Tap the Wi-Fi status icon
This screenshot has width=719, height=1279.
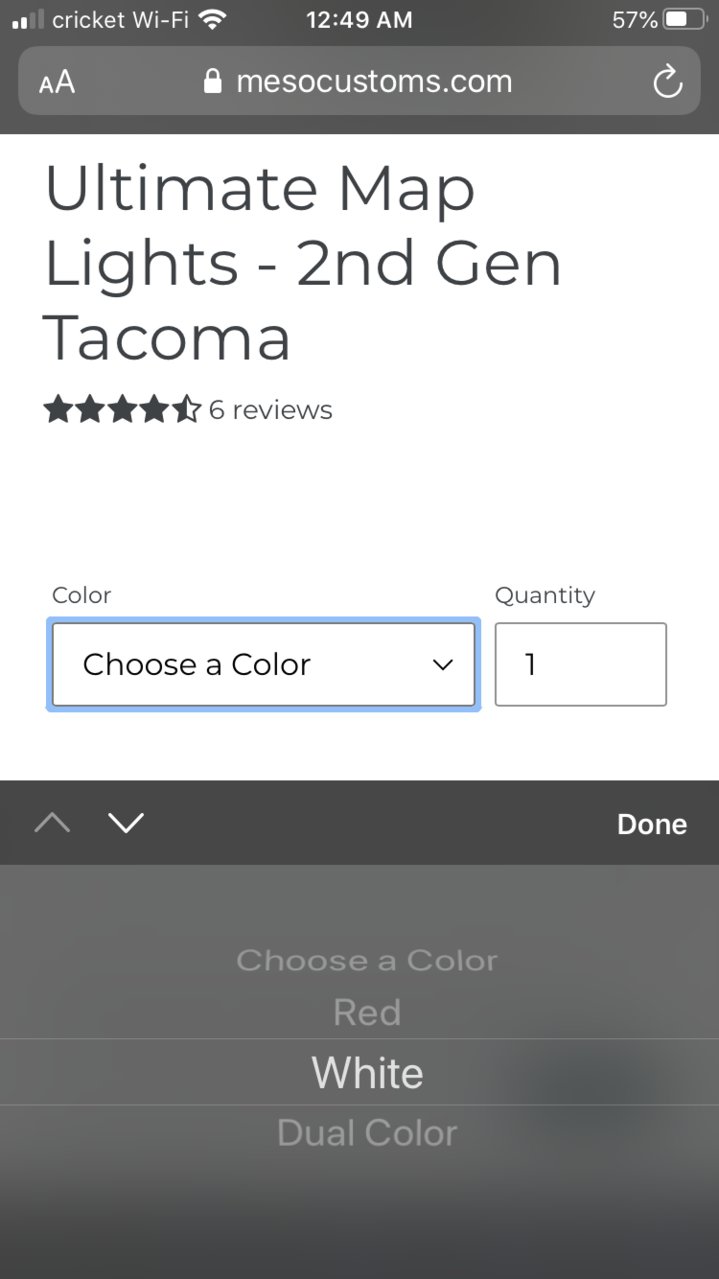(x=212, y=19)
